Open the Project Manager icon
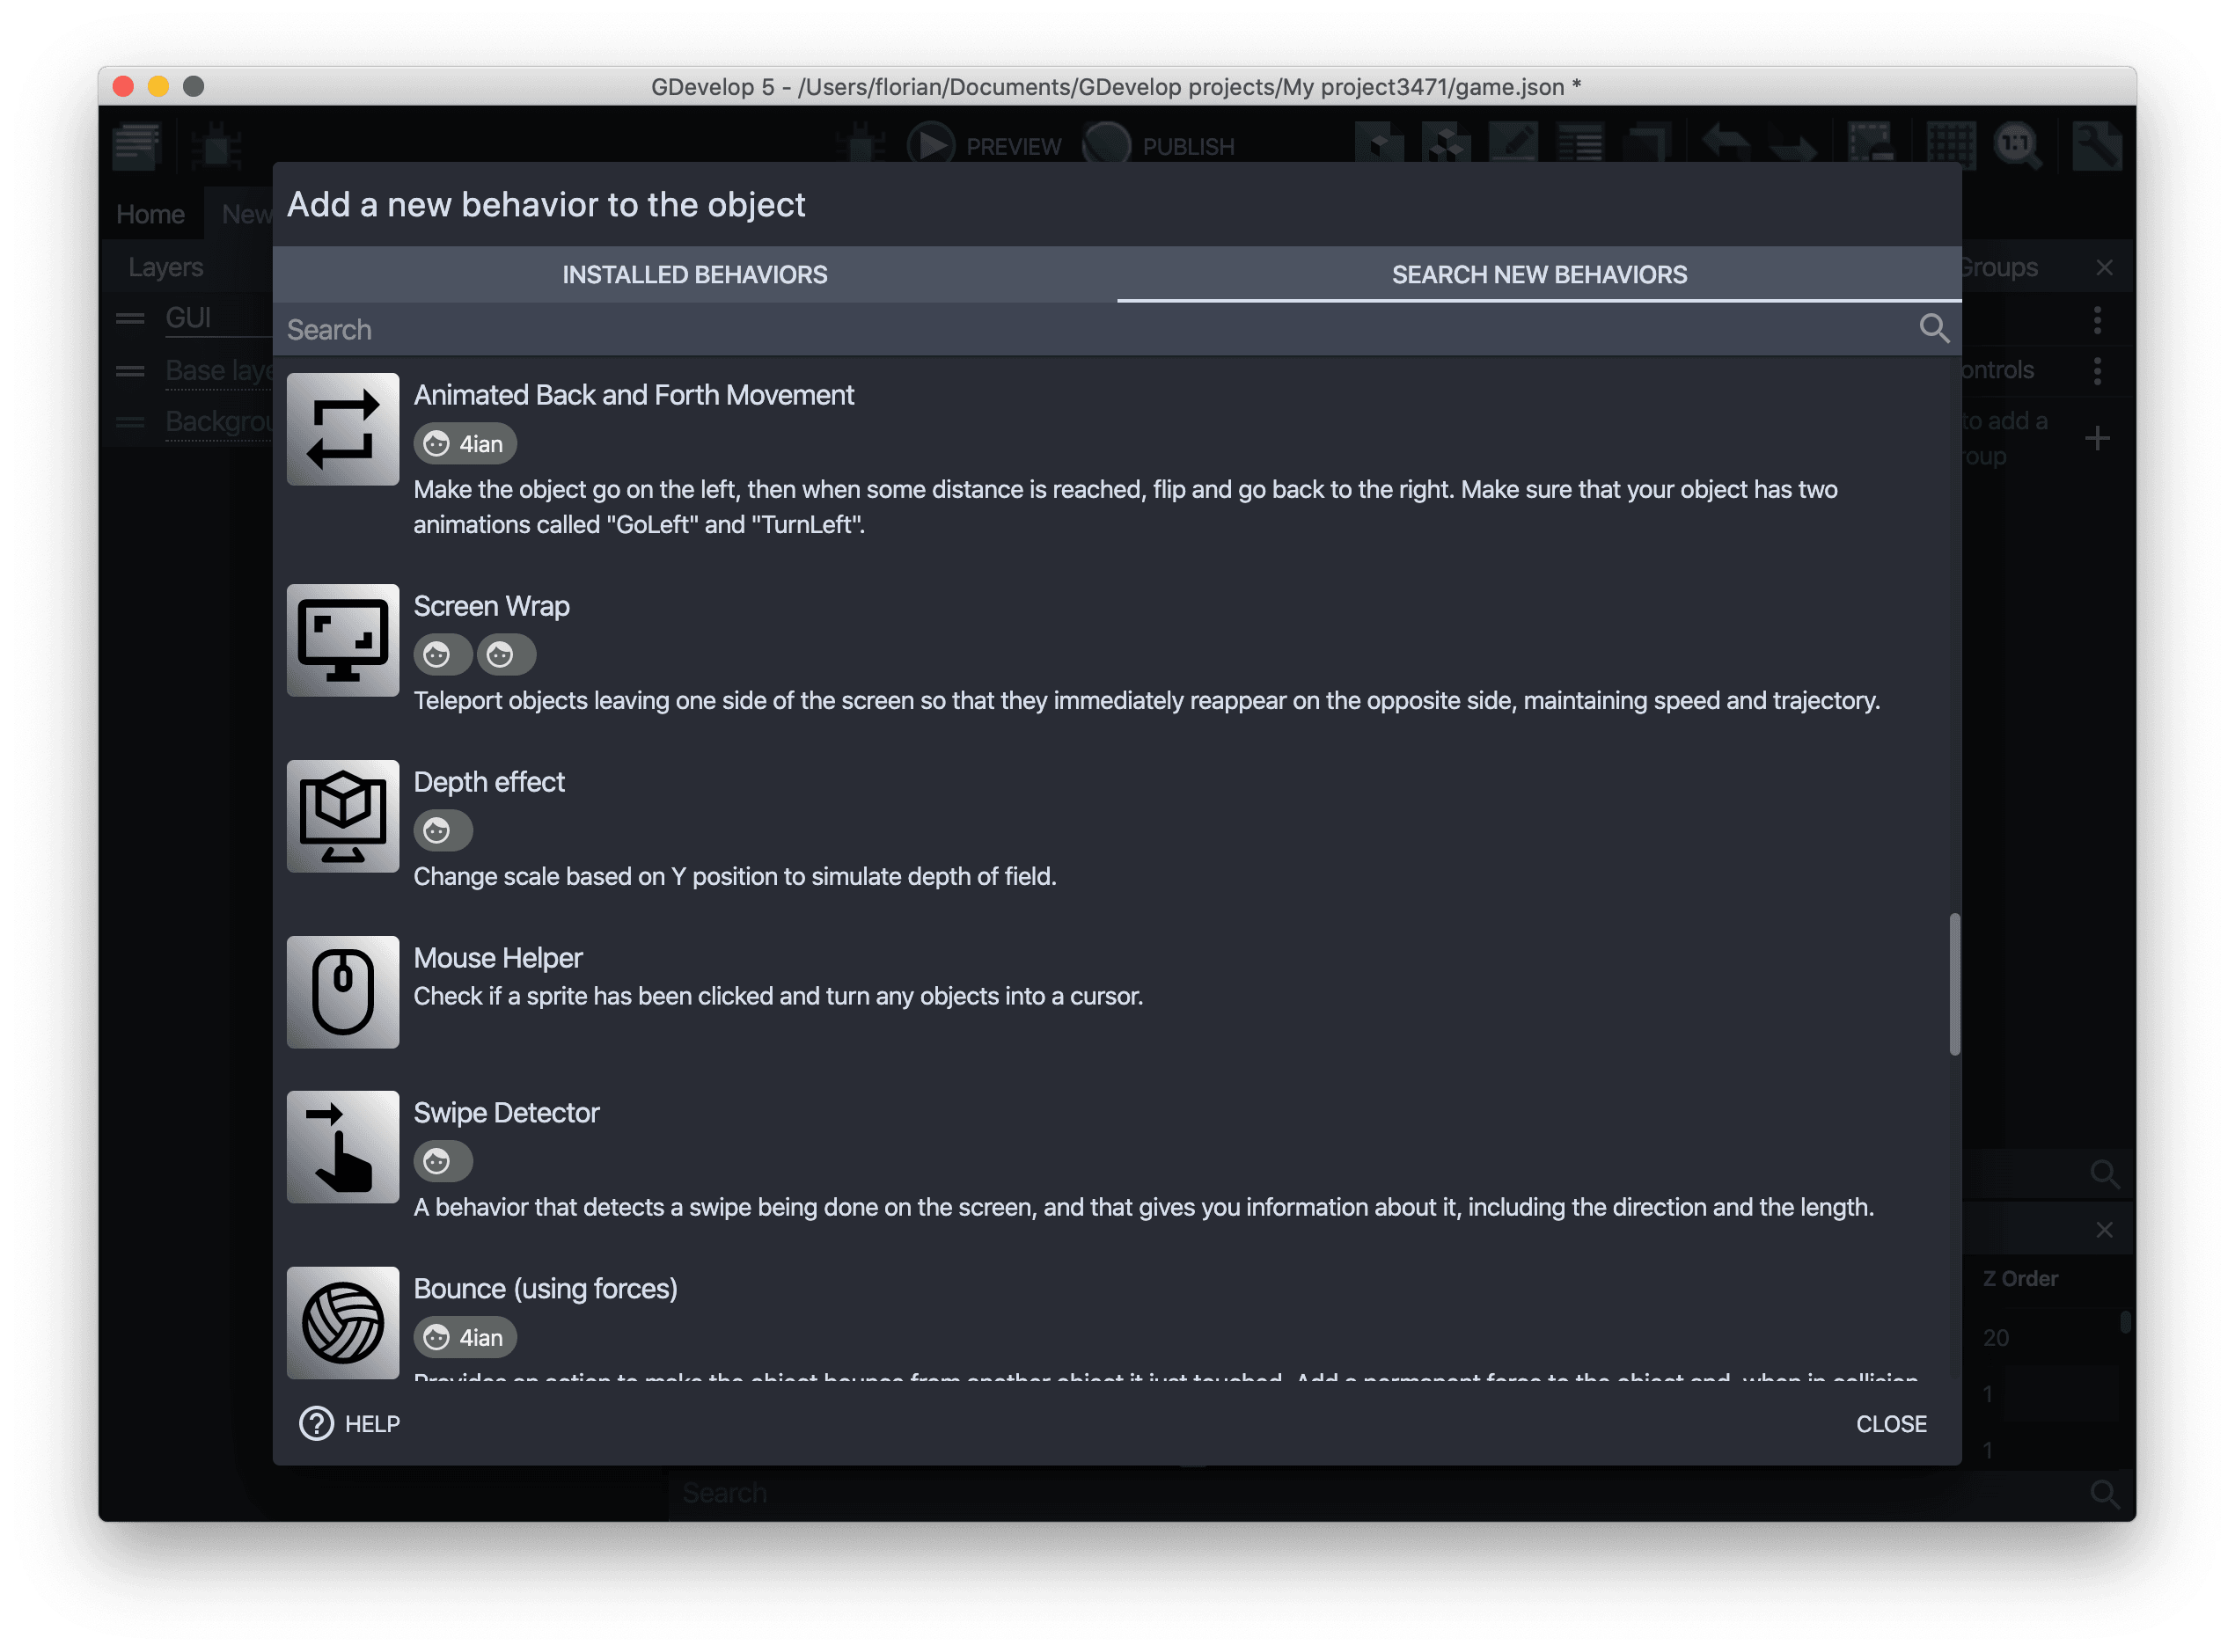This screenshot has width=2235, height=1652. click(x=136, y=145)
